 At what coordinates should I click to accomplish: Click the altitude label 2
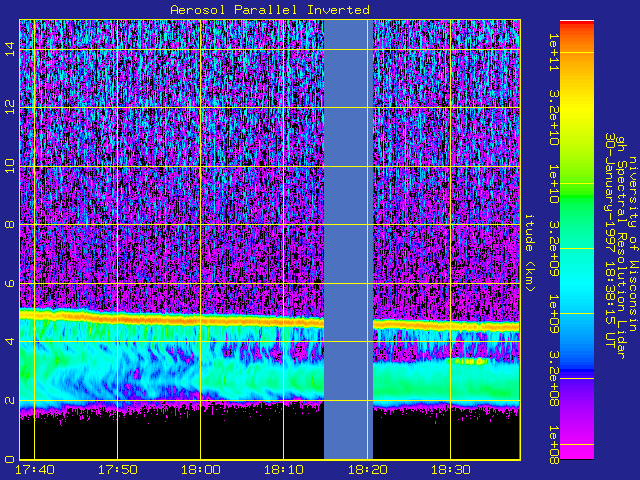click(x=10, y=400)
